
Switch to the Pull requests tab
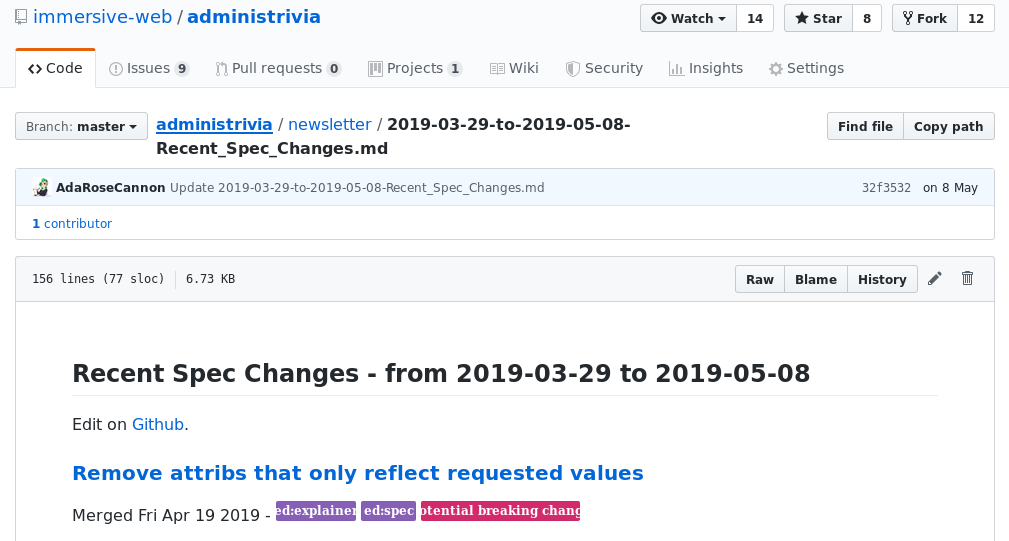pos(277,68)
